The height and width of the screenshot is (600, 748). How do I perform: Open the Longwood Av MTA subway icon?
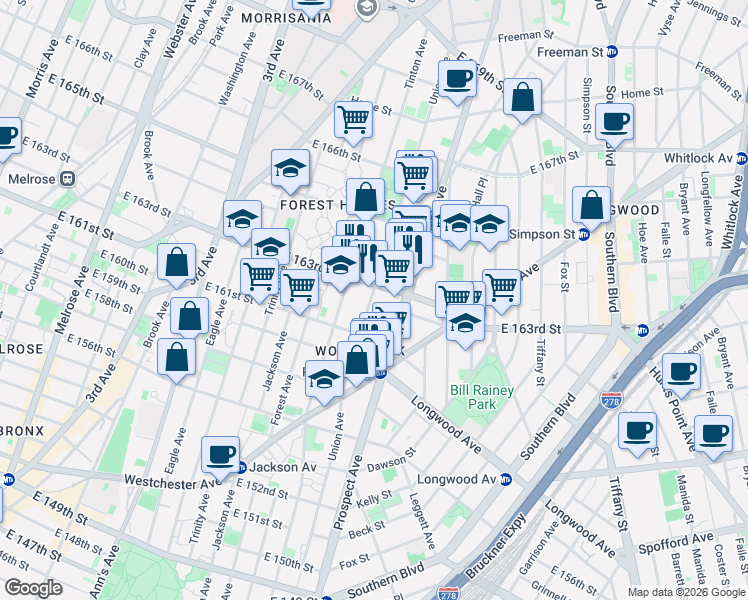(x=506, y=479)
